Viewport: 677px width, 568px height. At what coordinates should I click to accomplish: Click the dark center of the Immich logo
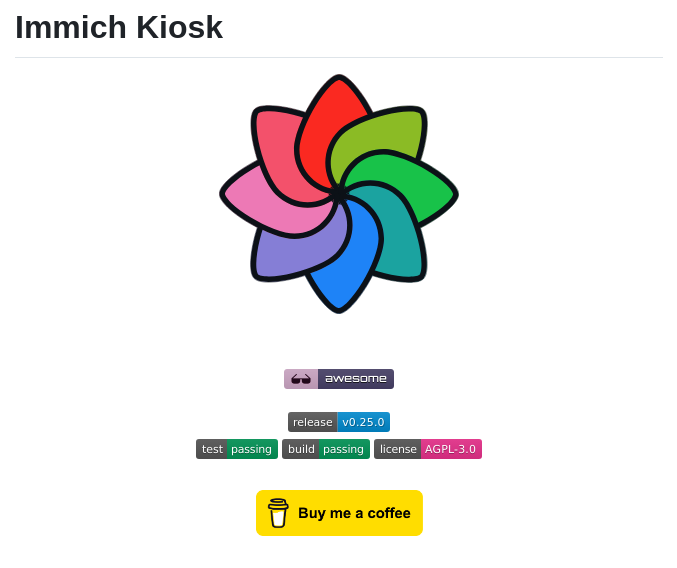click(339, 192)
